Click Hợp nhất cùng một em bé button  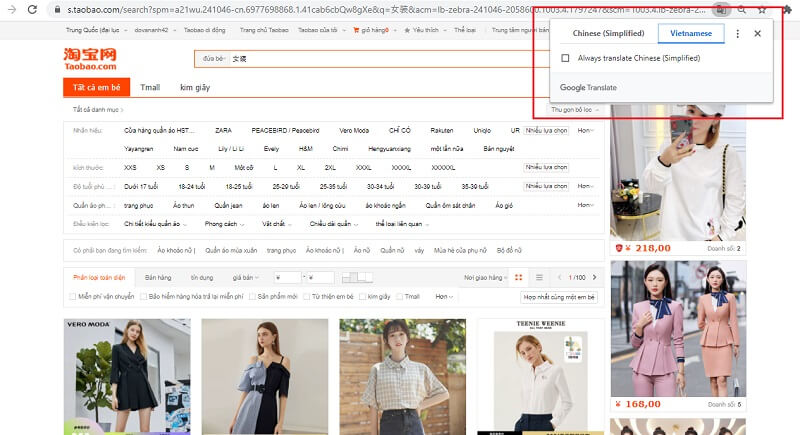pyautogui.click(x=559, y=297)
